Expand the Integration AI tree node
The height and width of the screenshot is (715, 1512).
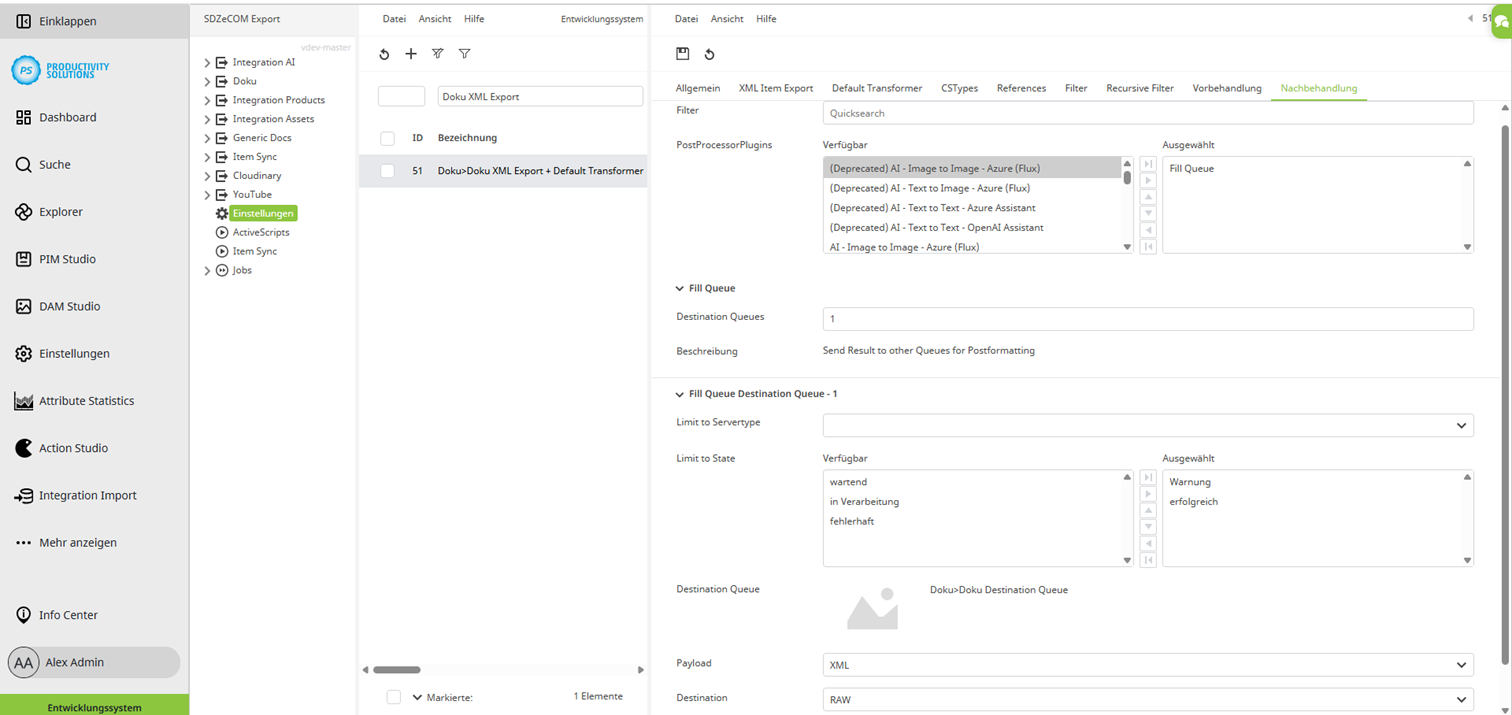(x=207, y=62)
